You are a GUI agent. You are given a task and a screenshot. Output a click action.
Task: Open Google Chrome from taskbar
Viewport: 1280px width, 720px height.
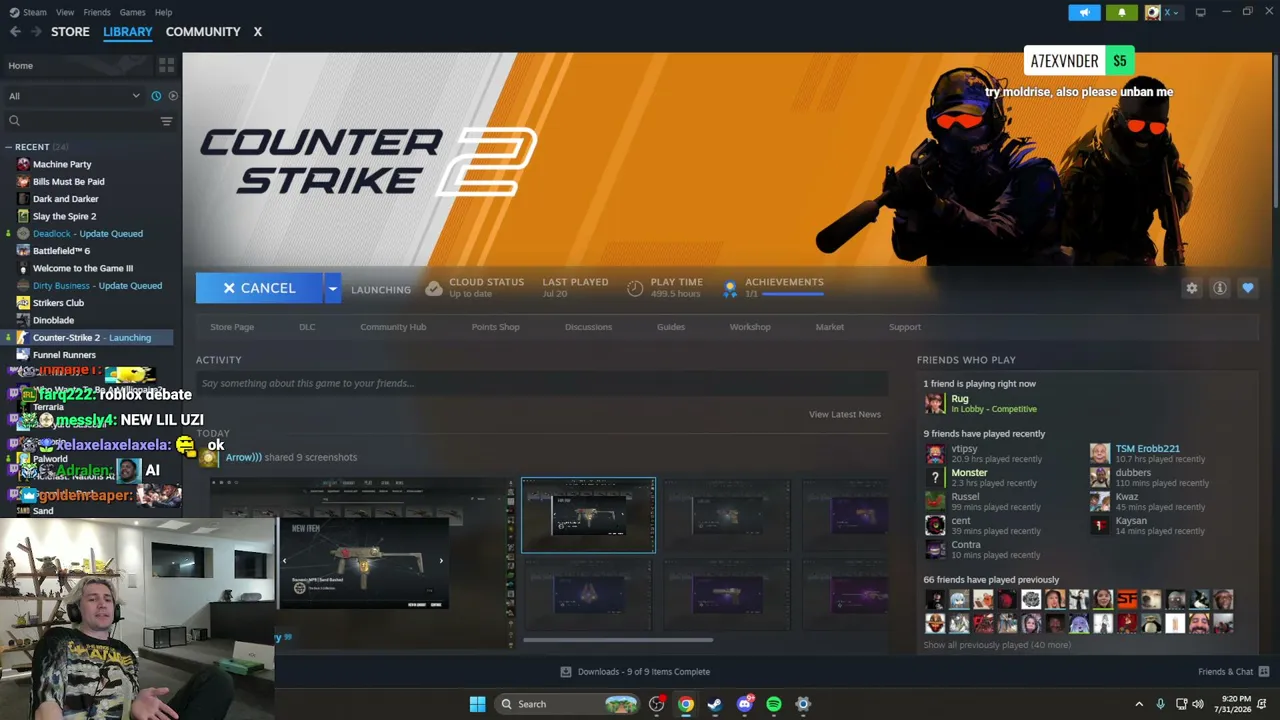click(x=686, y=704)
